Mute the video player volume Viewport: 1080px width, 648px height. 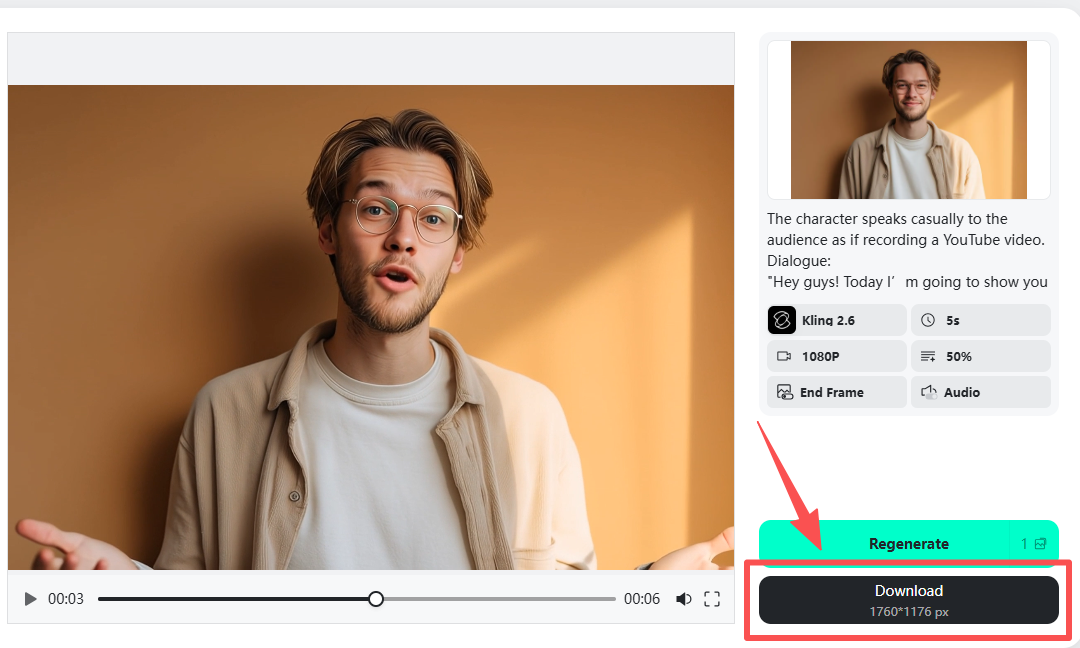[684, 598]
